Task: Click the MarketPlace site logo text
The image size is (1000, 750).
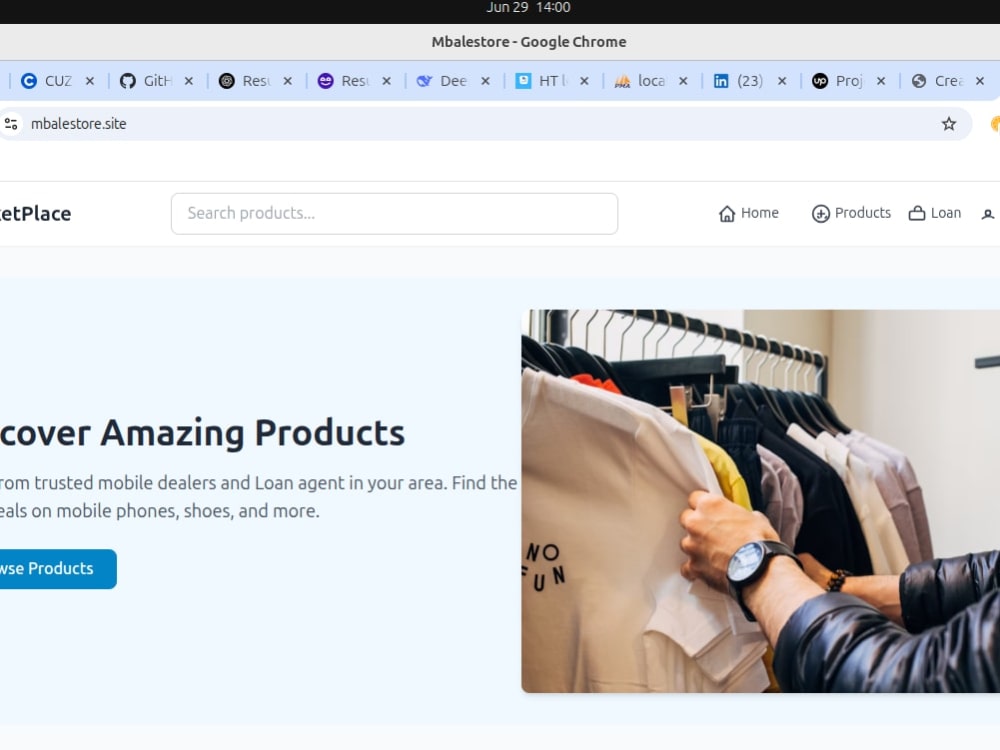Action: point(35,214)
